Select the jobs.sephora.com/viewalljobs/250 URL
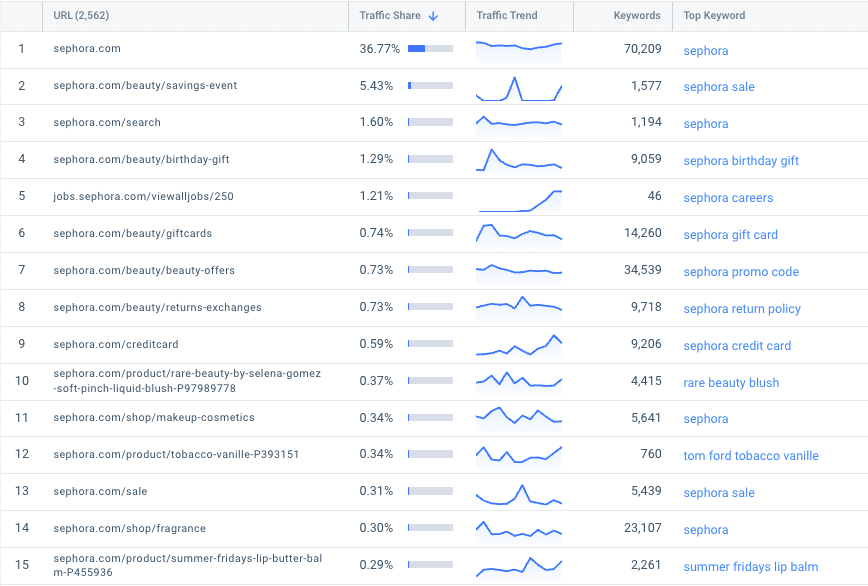 pos(143,196)
